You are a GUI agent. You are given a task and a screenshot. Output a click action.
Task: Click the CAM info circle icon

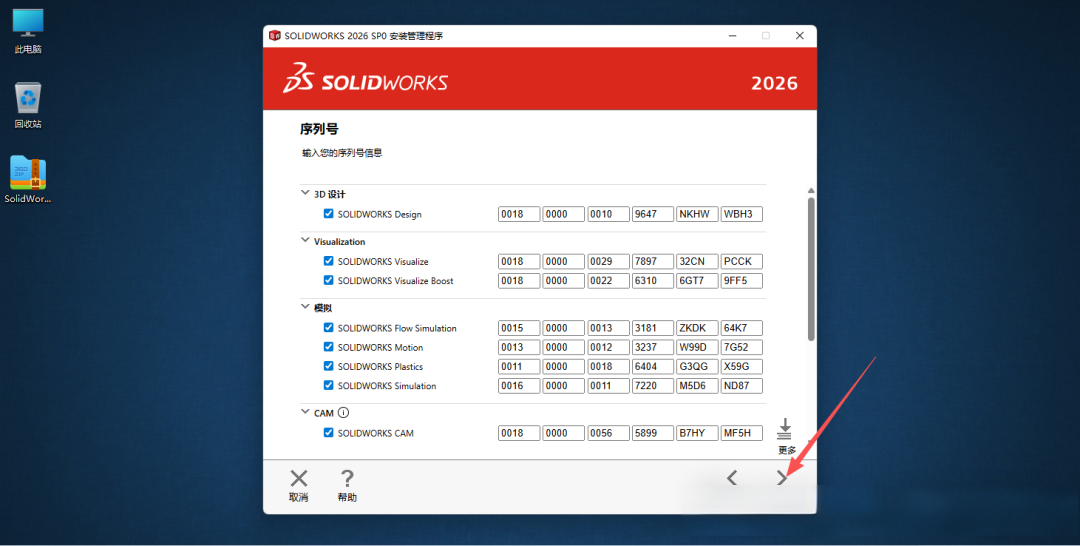tap(343, 412)
